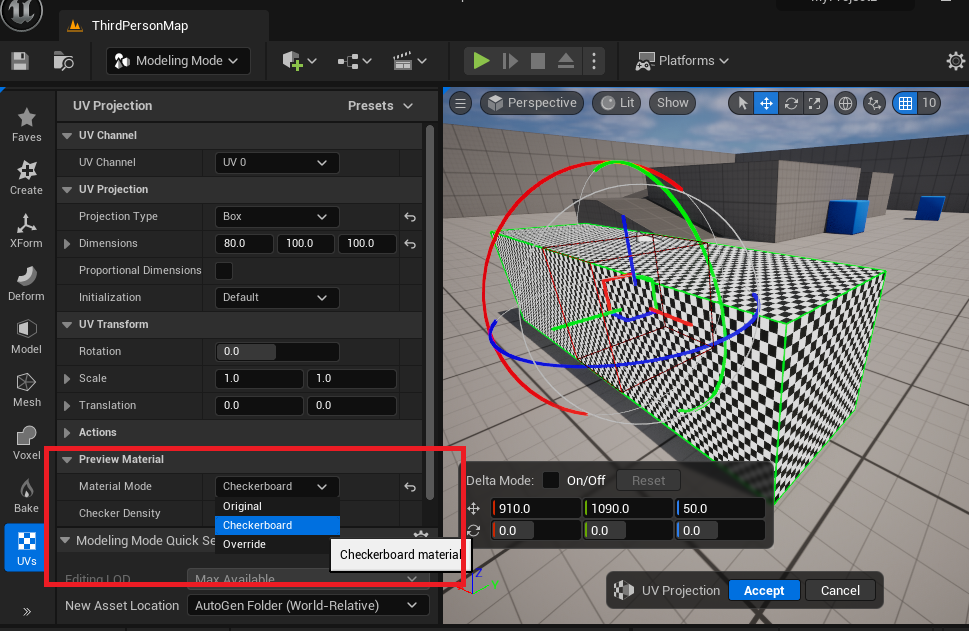Open the Presets dropdown
The width and height of the screenshot is (969, 631).
tap(380, 106)
